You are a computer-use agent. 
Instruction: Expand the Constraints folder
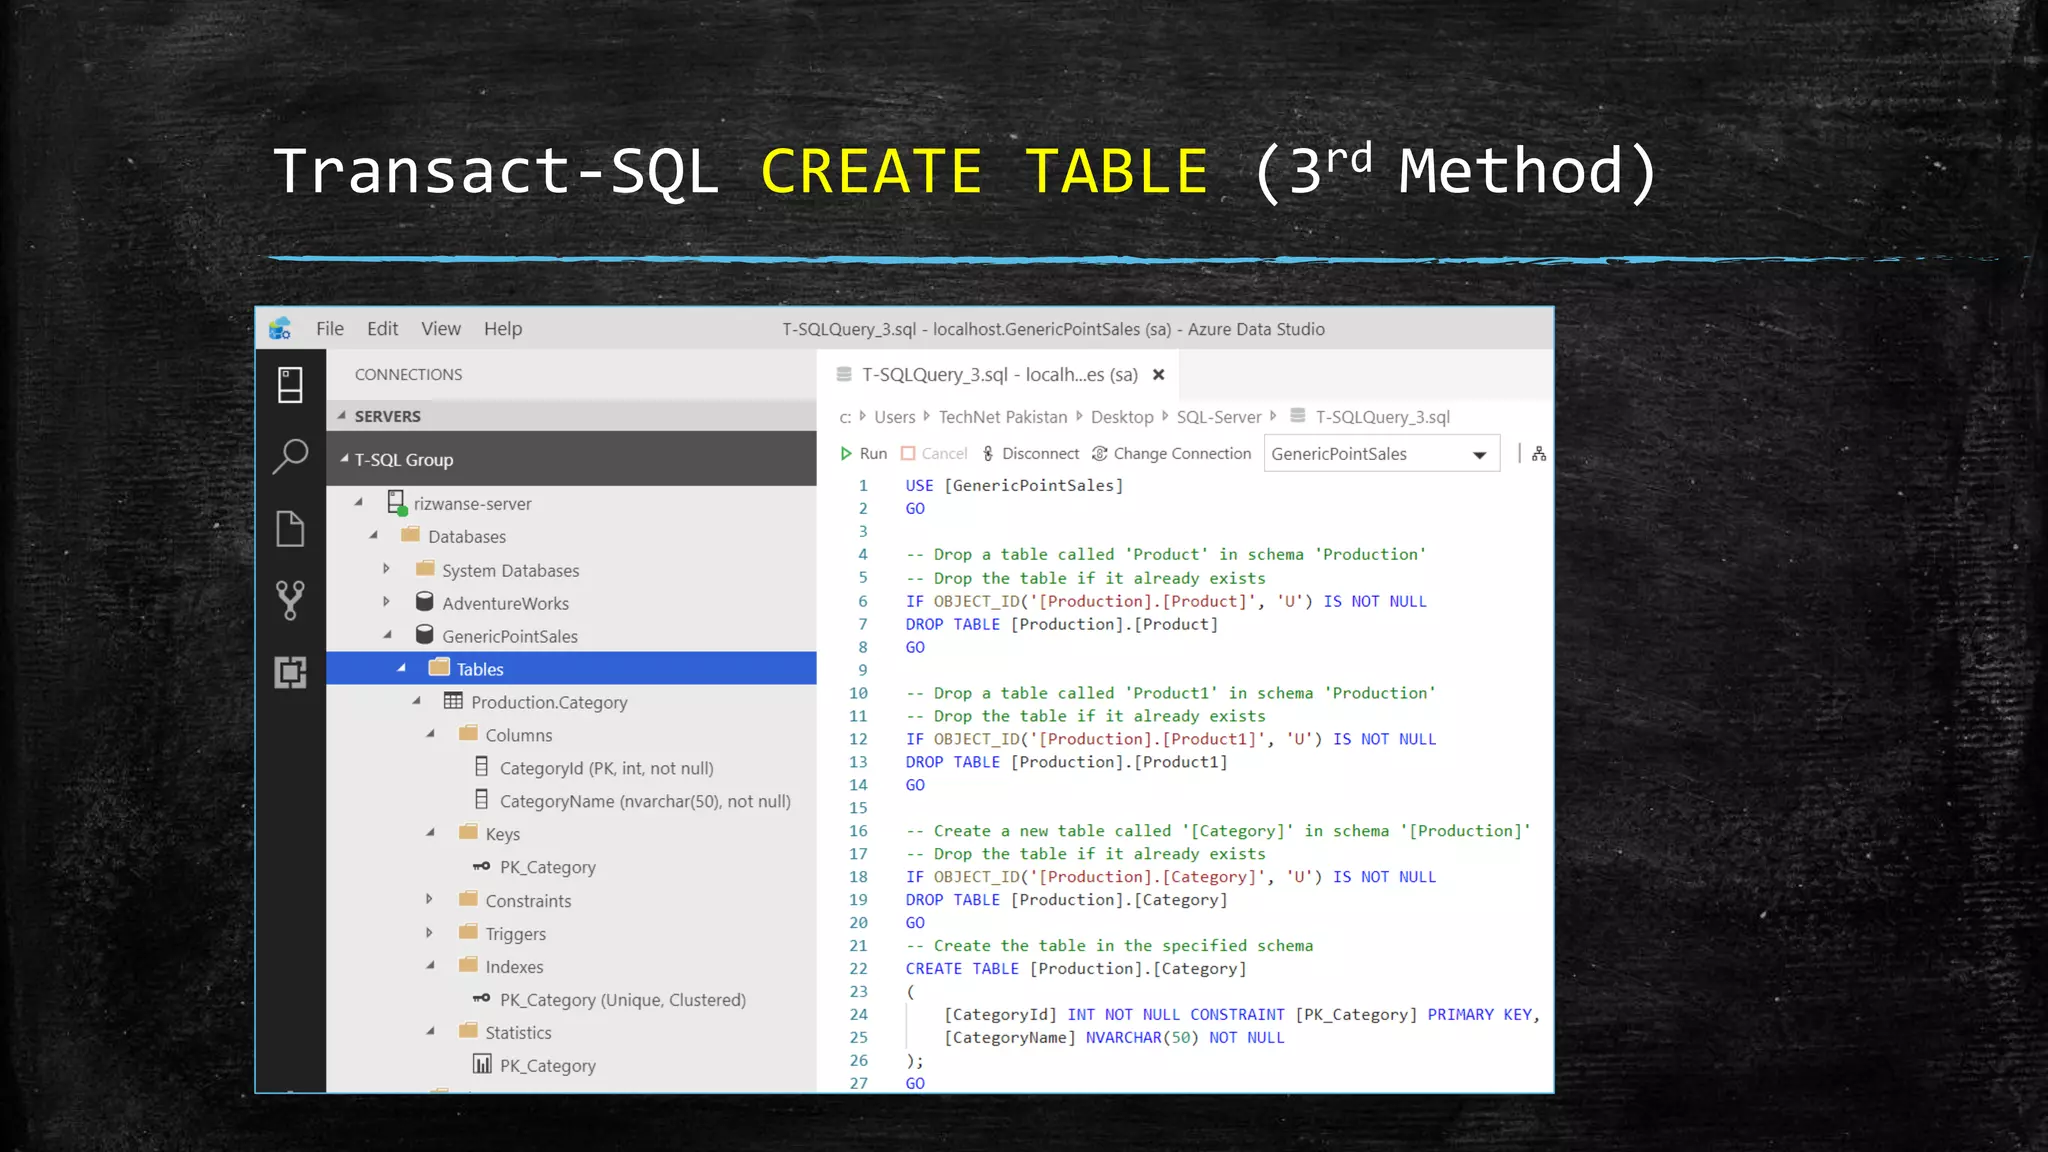coord(429,899)
